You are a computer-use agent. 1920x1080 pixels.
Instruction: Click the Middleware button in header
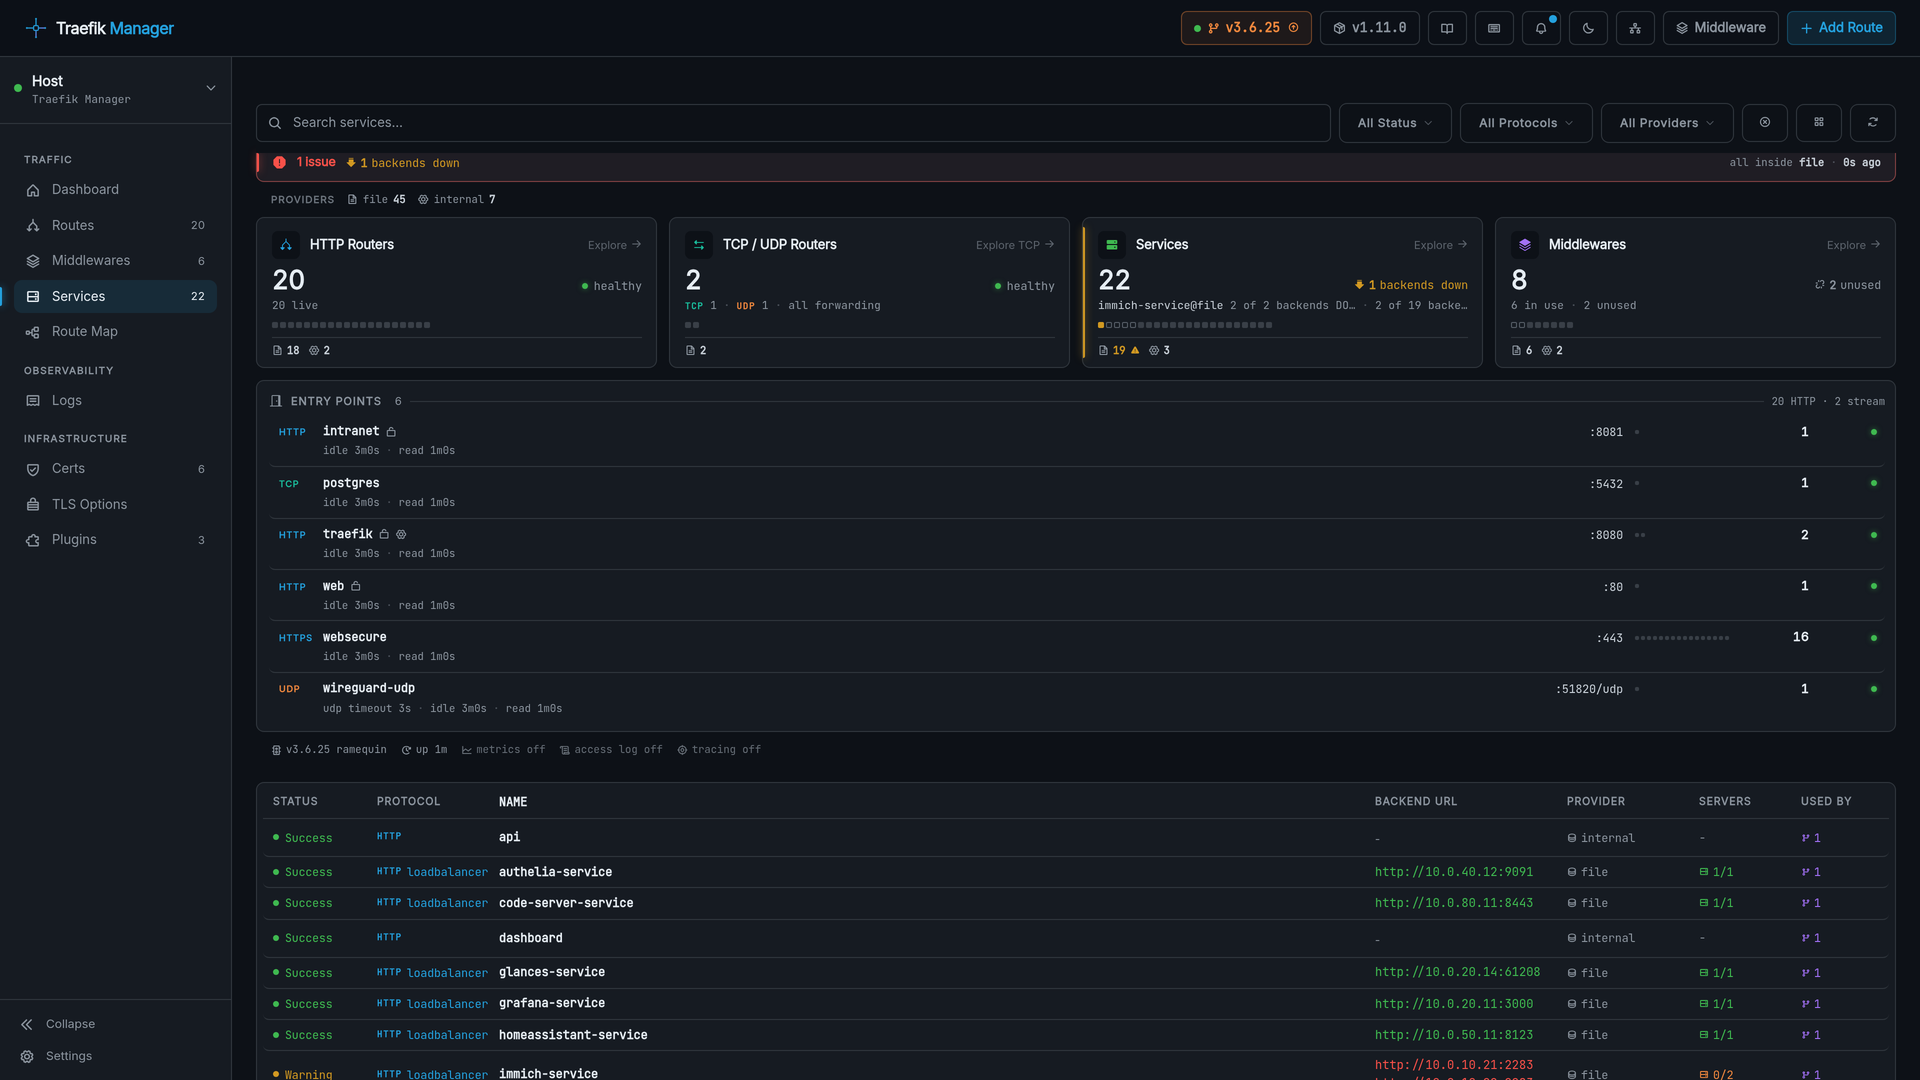1720,28
